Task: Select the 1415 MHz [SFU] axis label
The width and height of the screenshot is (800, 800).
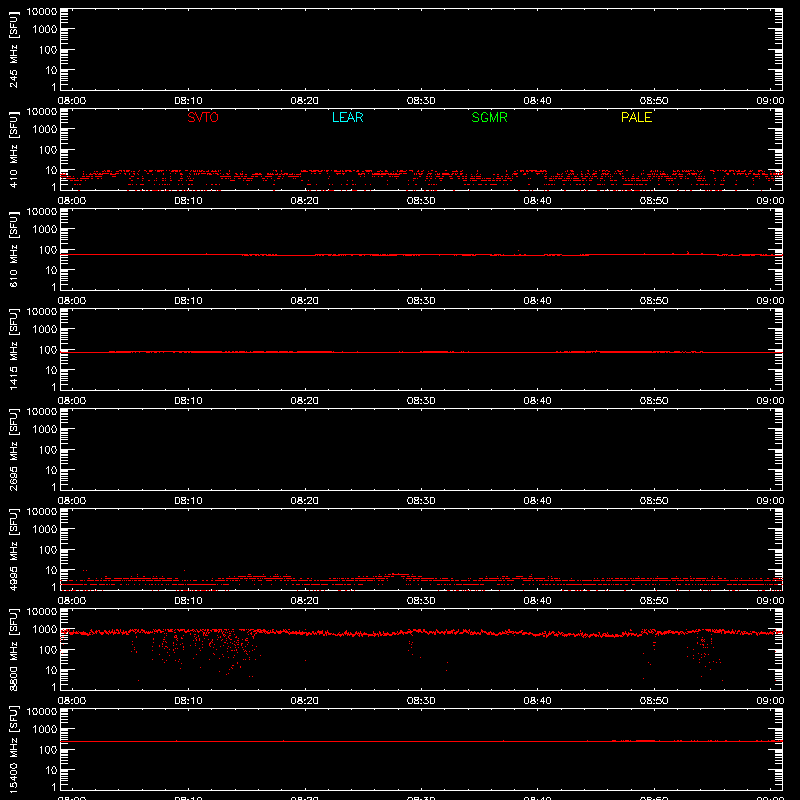Action: click(14, 349)
